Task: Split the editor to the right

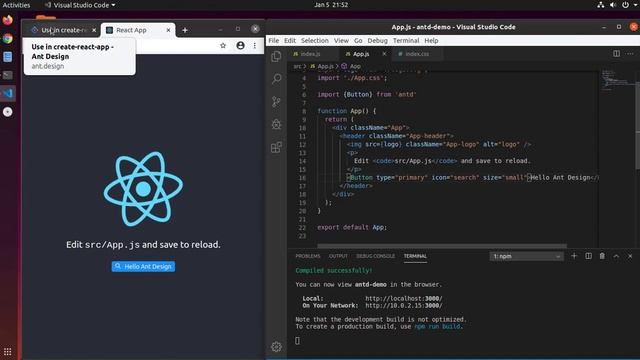Action: [x=616, y=53]
